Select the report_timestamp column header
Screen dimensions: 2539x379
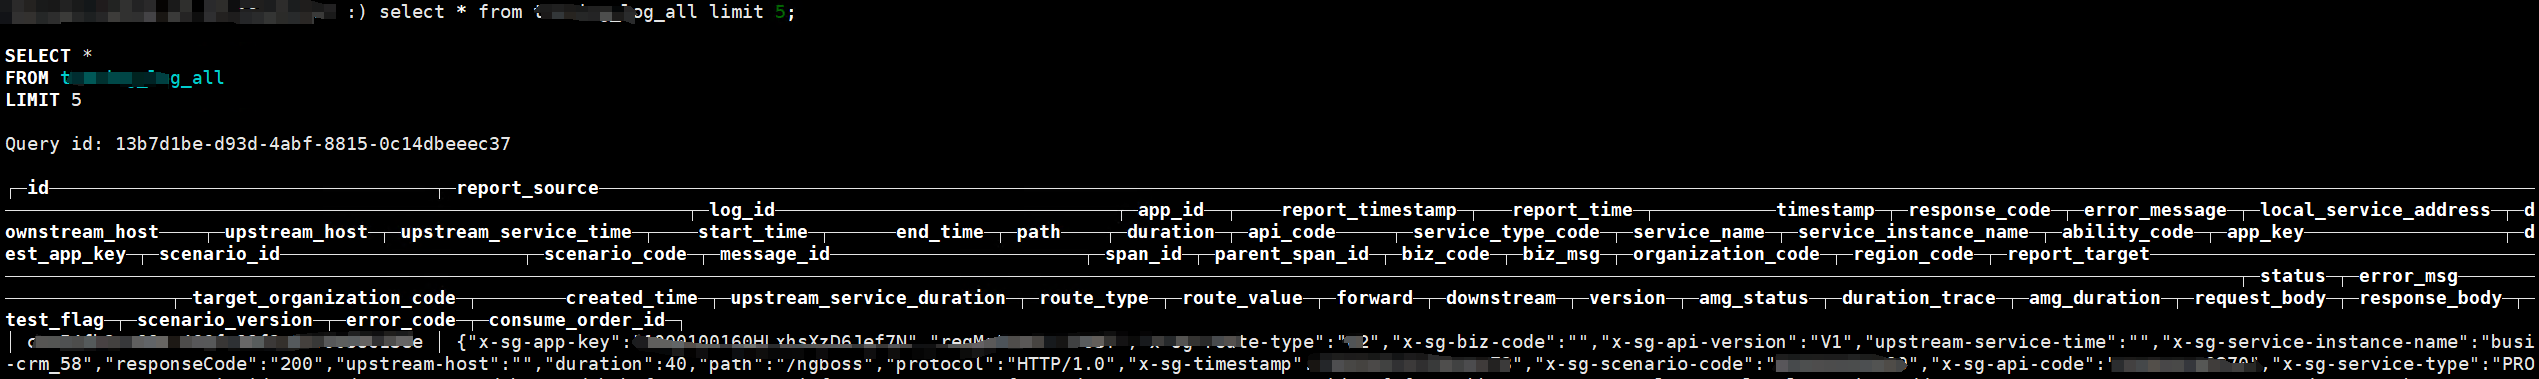tap(1369, 210)
